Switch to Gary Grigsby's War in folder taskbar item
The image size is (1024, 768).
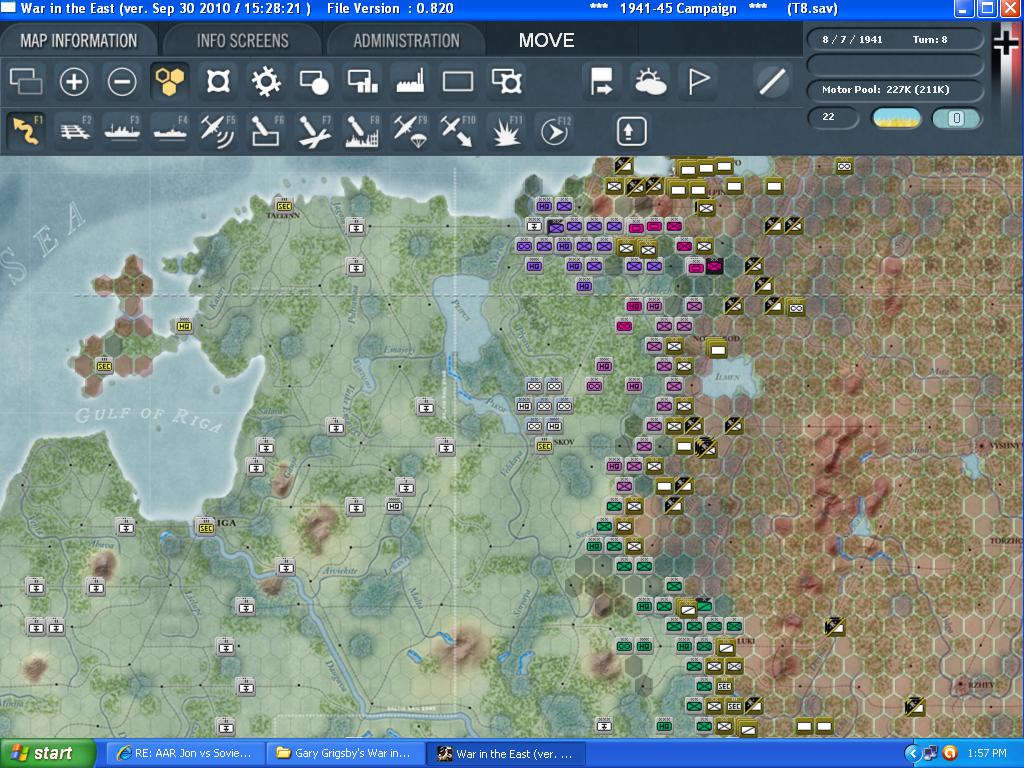(x=345, y=754)
